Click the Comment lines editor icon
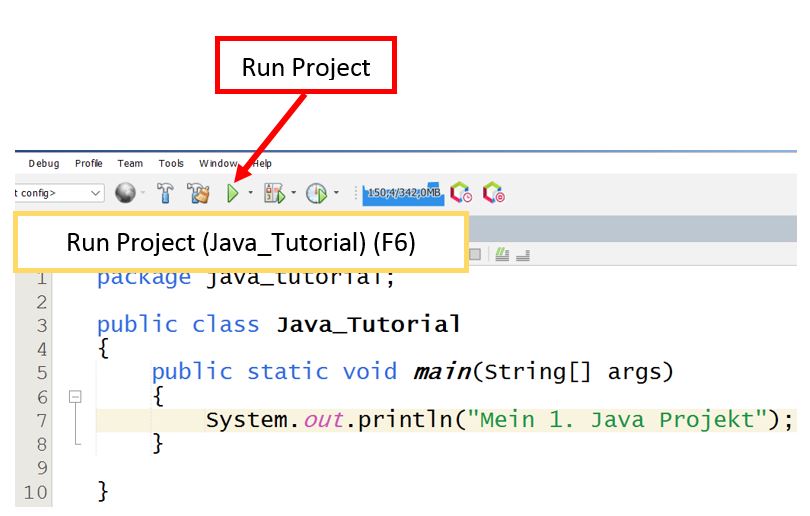Image resolution: width=810 pixels, height=516 pixels. tap(502, 254)
